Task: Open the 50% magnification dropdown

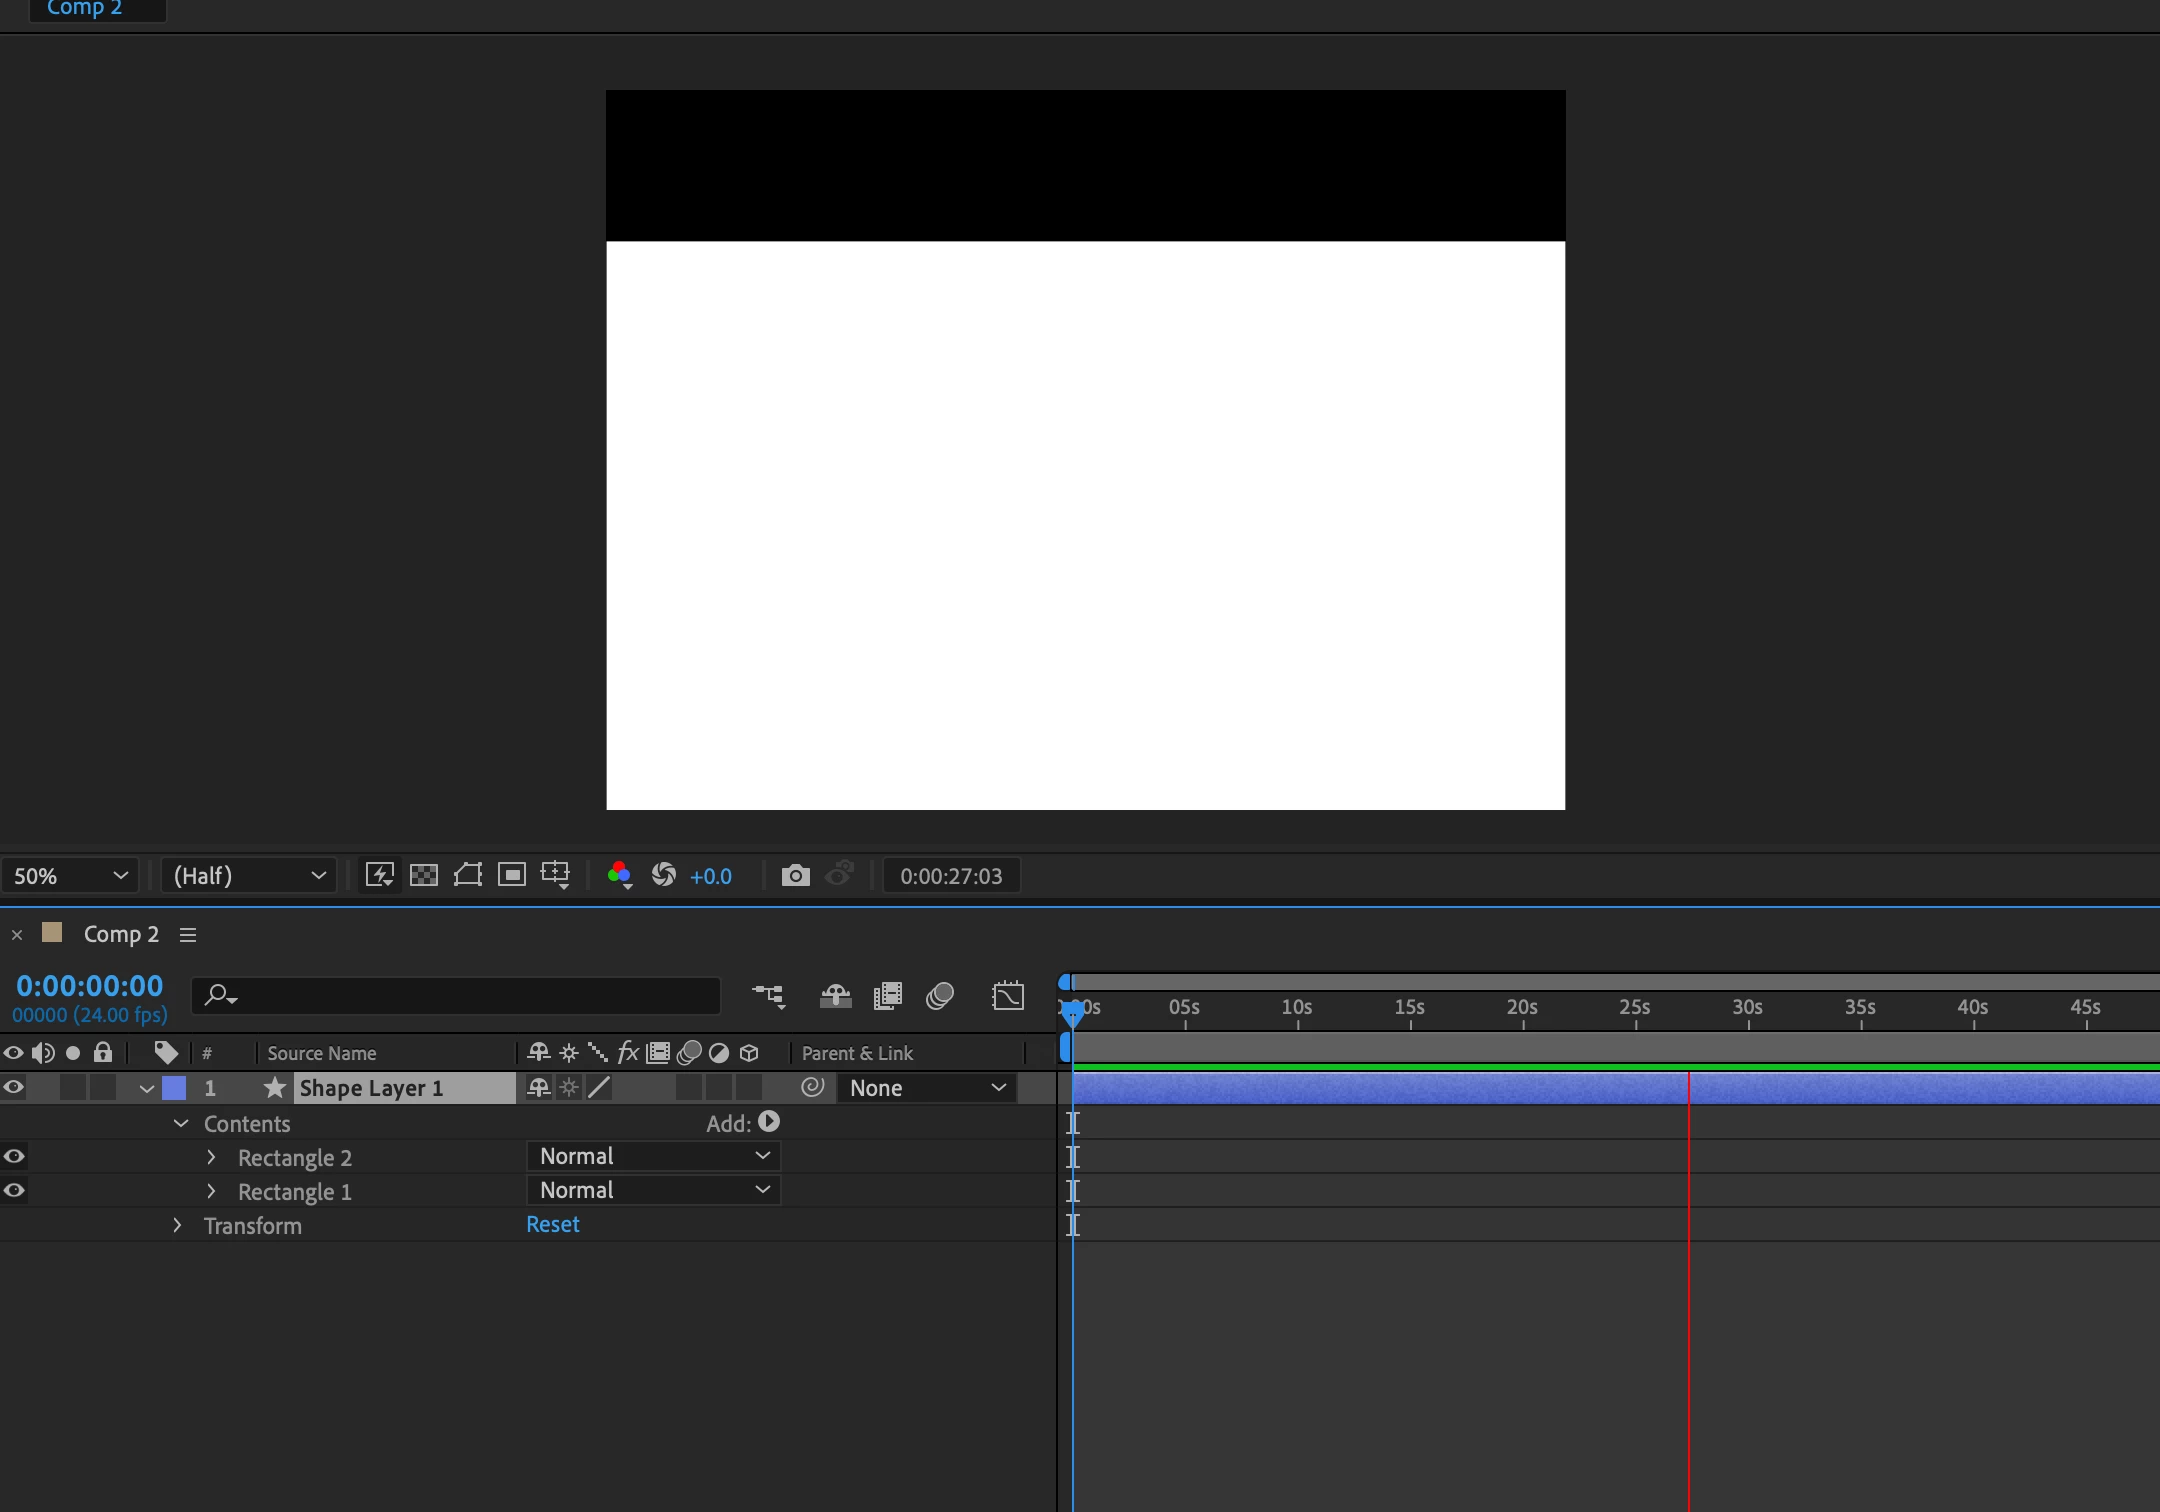Action: [70, 876]
